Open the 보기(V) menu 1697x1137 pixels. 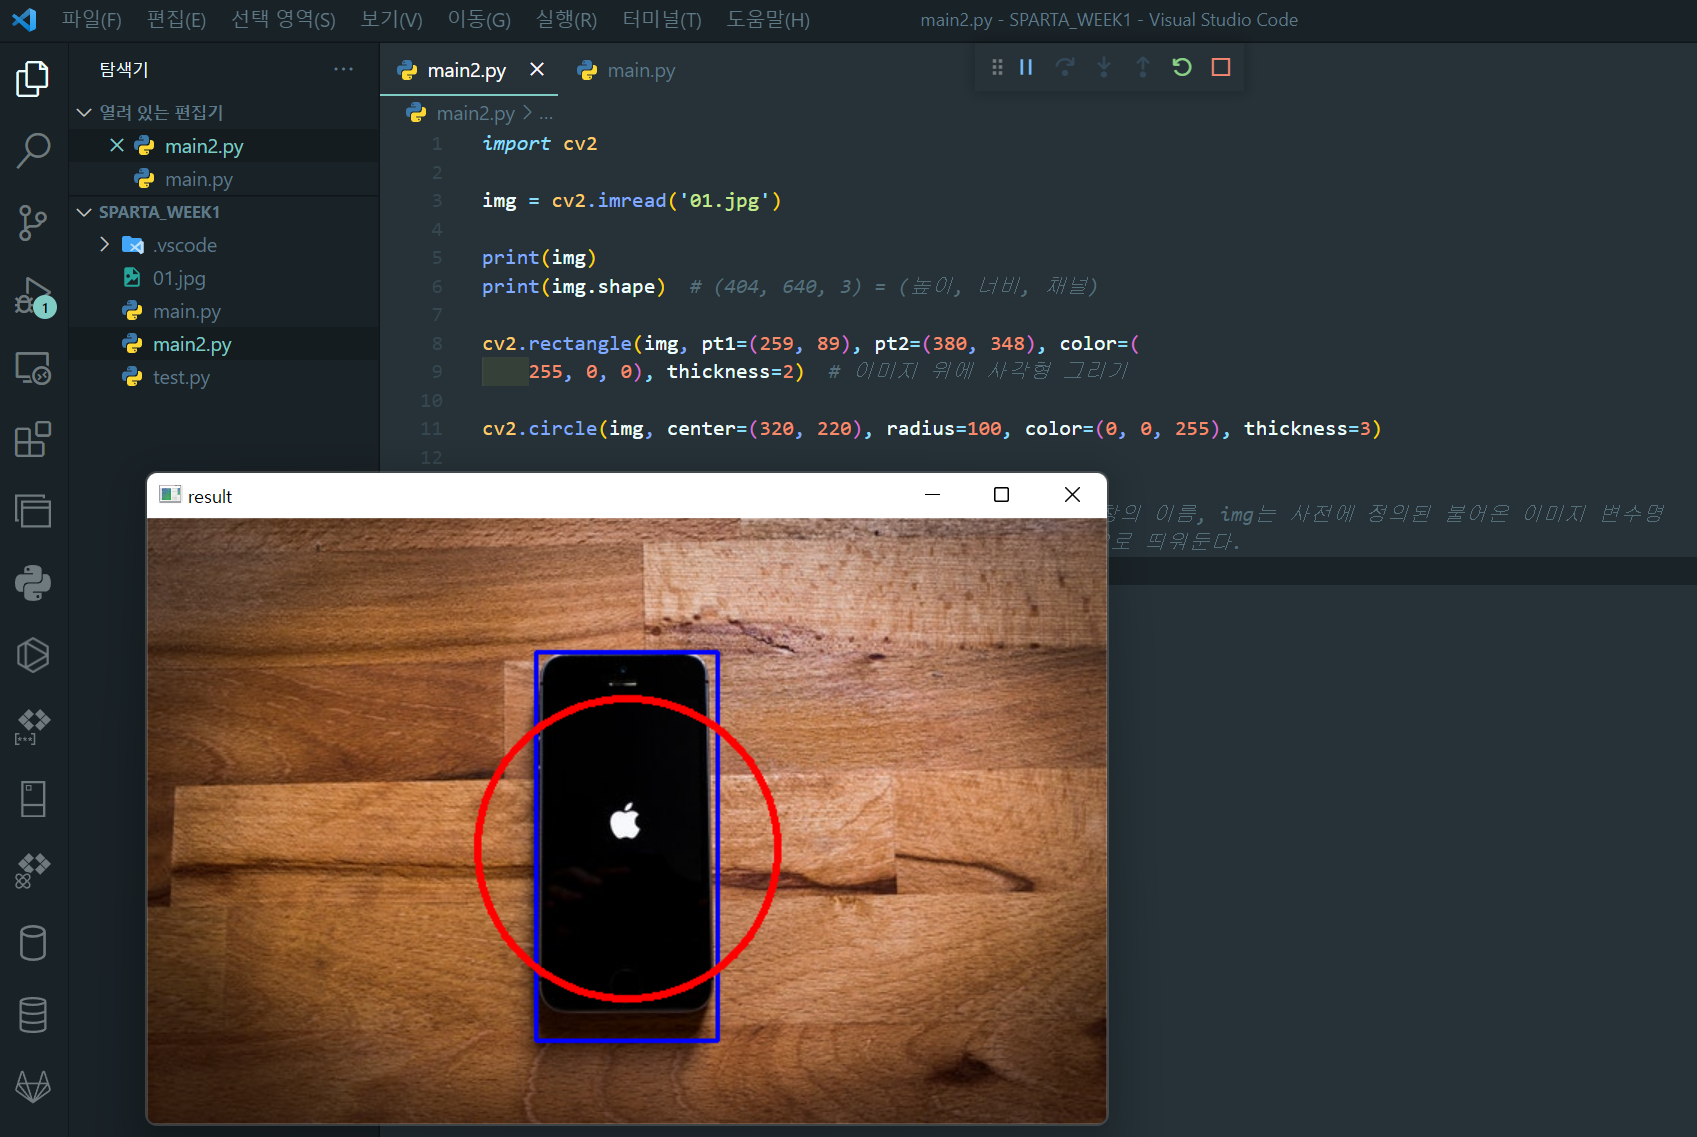[391, 19]
